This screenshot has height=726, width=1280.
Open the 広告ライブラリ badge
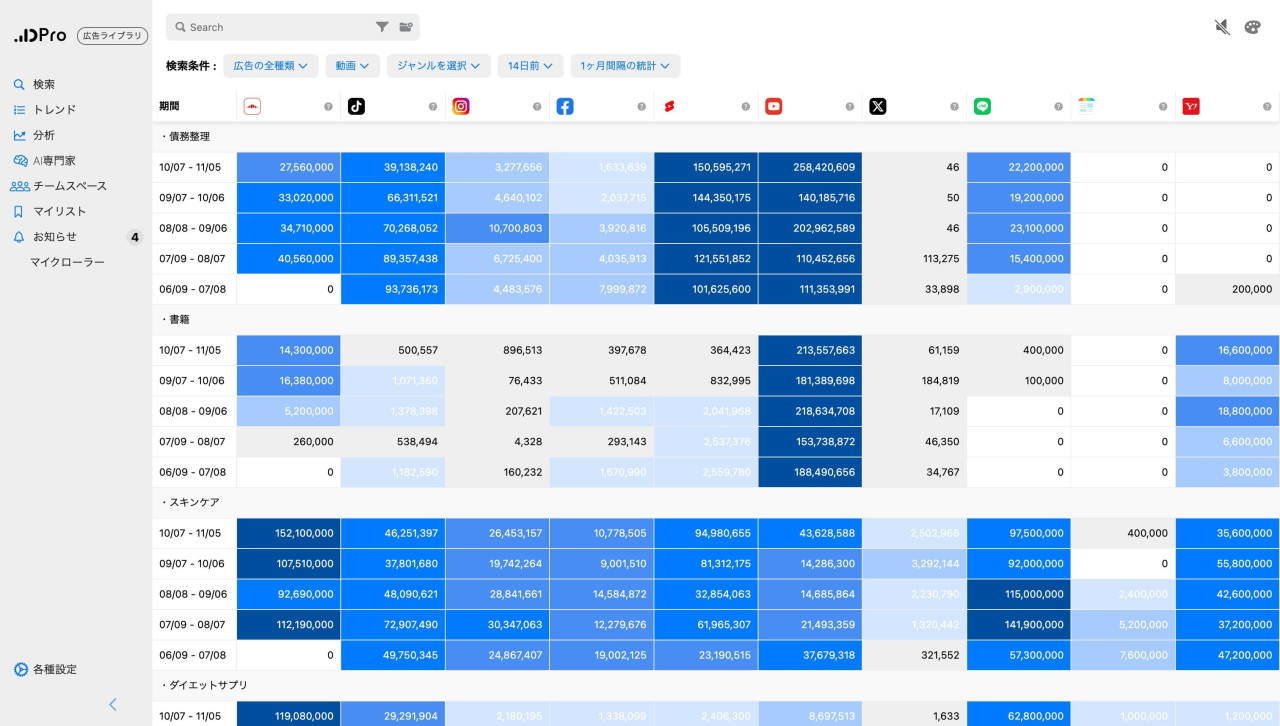[x=112, y=36]
